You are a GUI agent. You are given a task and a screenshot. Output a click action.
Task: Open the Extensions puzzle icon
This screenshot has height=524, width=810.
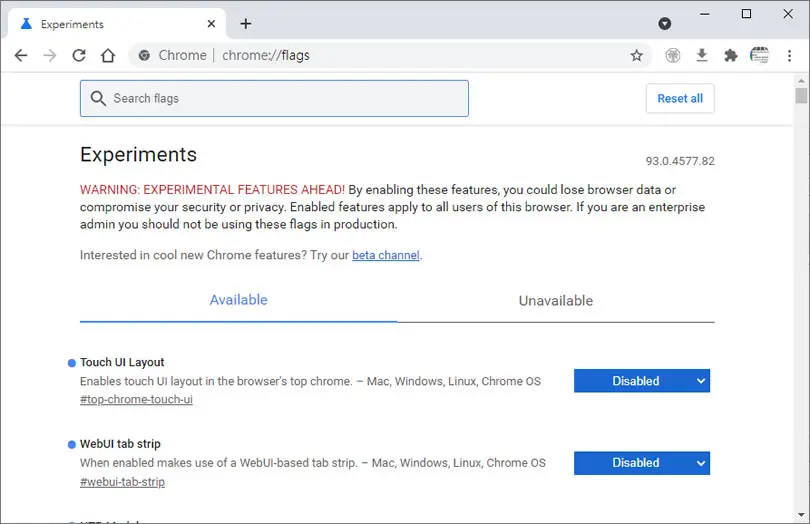[730, 55]
